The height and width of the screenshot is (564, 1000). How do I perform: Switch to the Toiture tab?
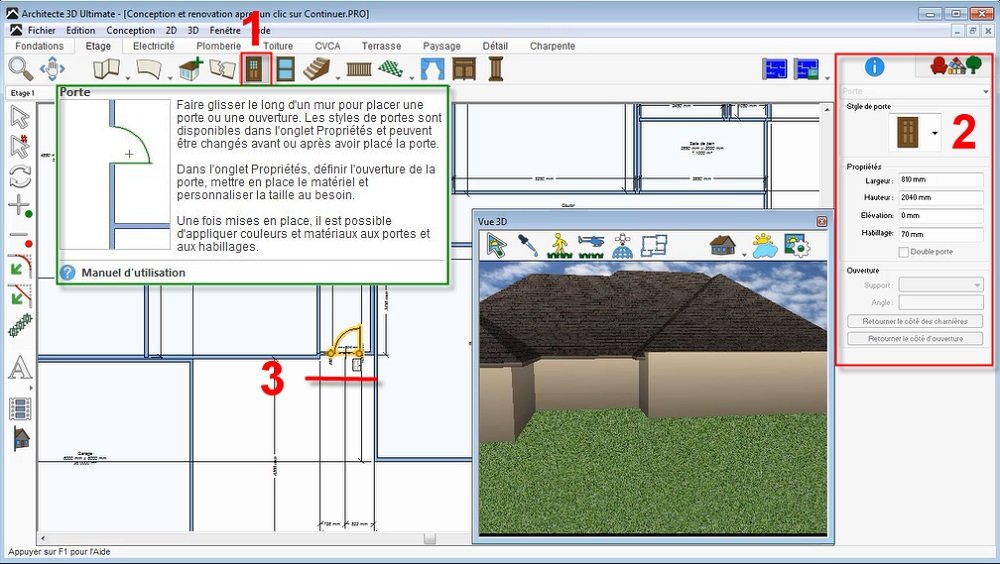(x=278, y=46)
